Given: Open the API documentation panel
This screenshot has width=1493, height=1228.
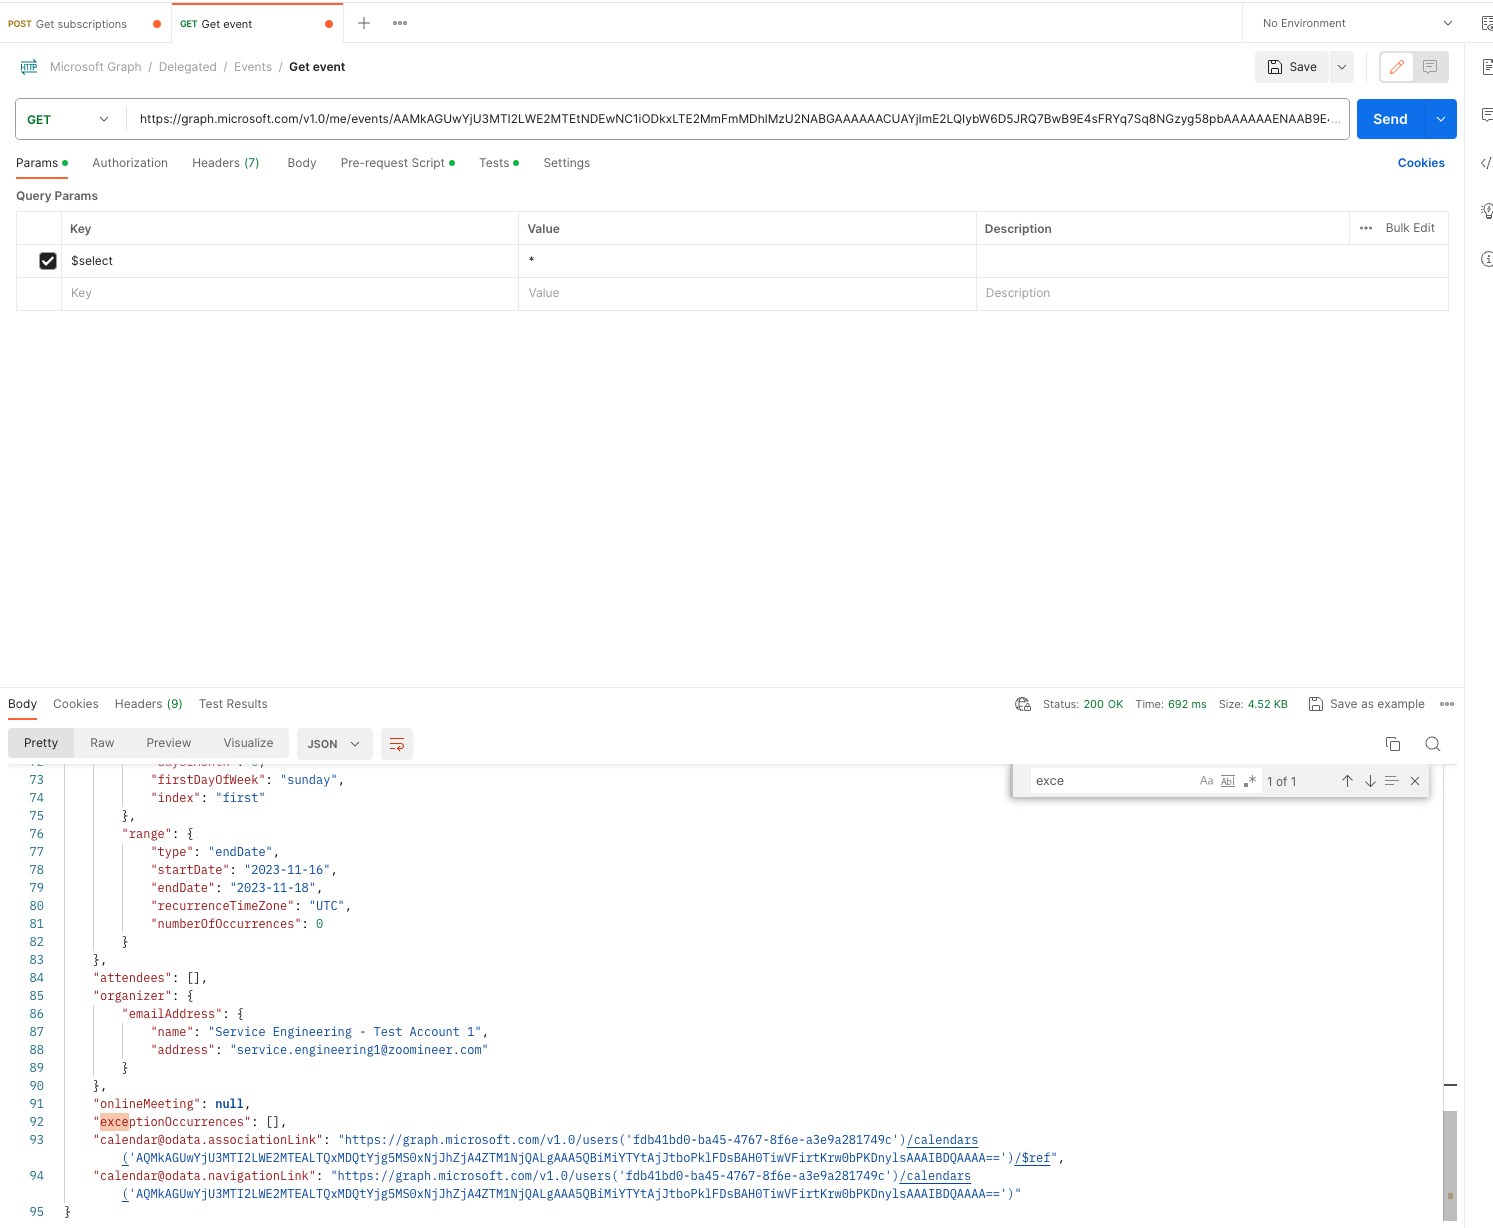Looking at the screenshot, I should point(1487,66).
